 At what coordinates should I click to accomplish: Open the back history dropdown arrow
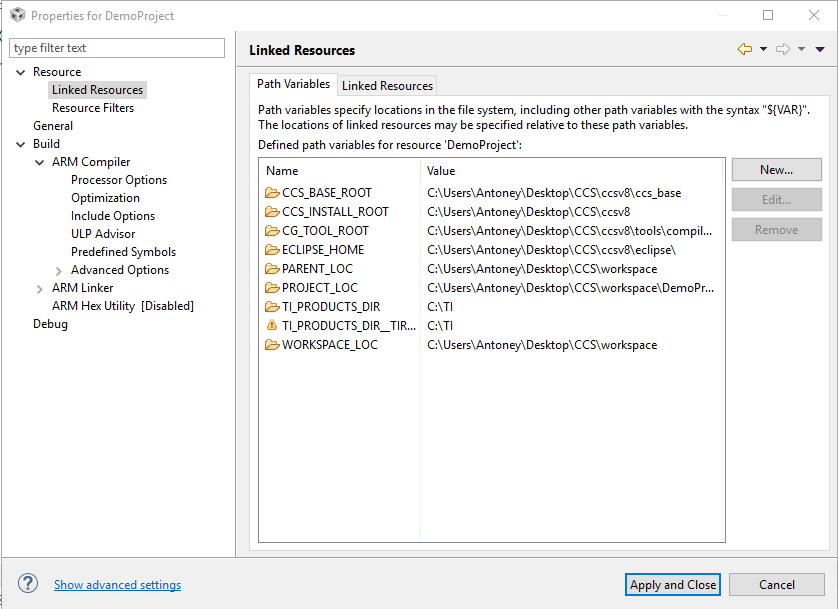[x=763, y=49]
